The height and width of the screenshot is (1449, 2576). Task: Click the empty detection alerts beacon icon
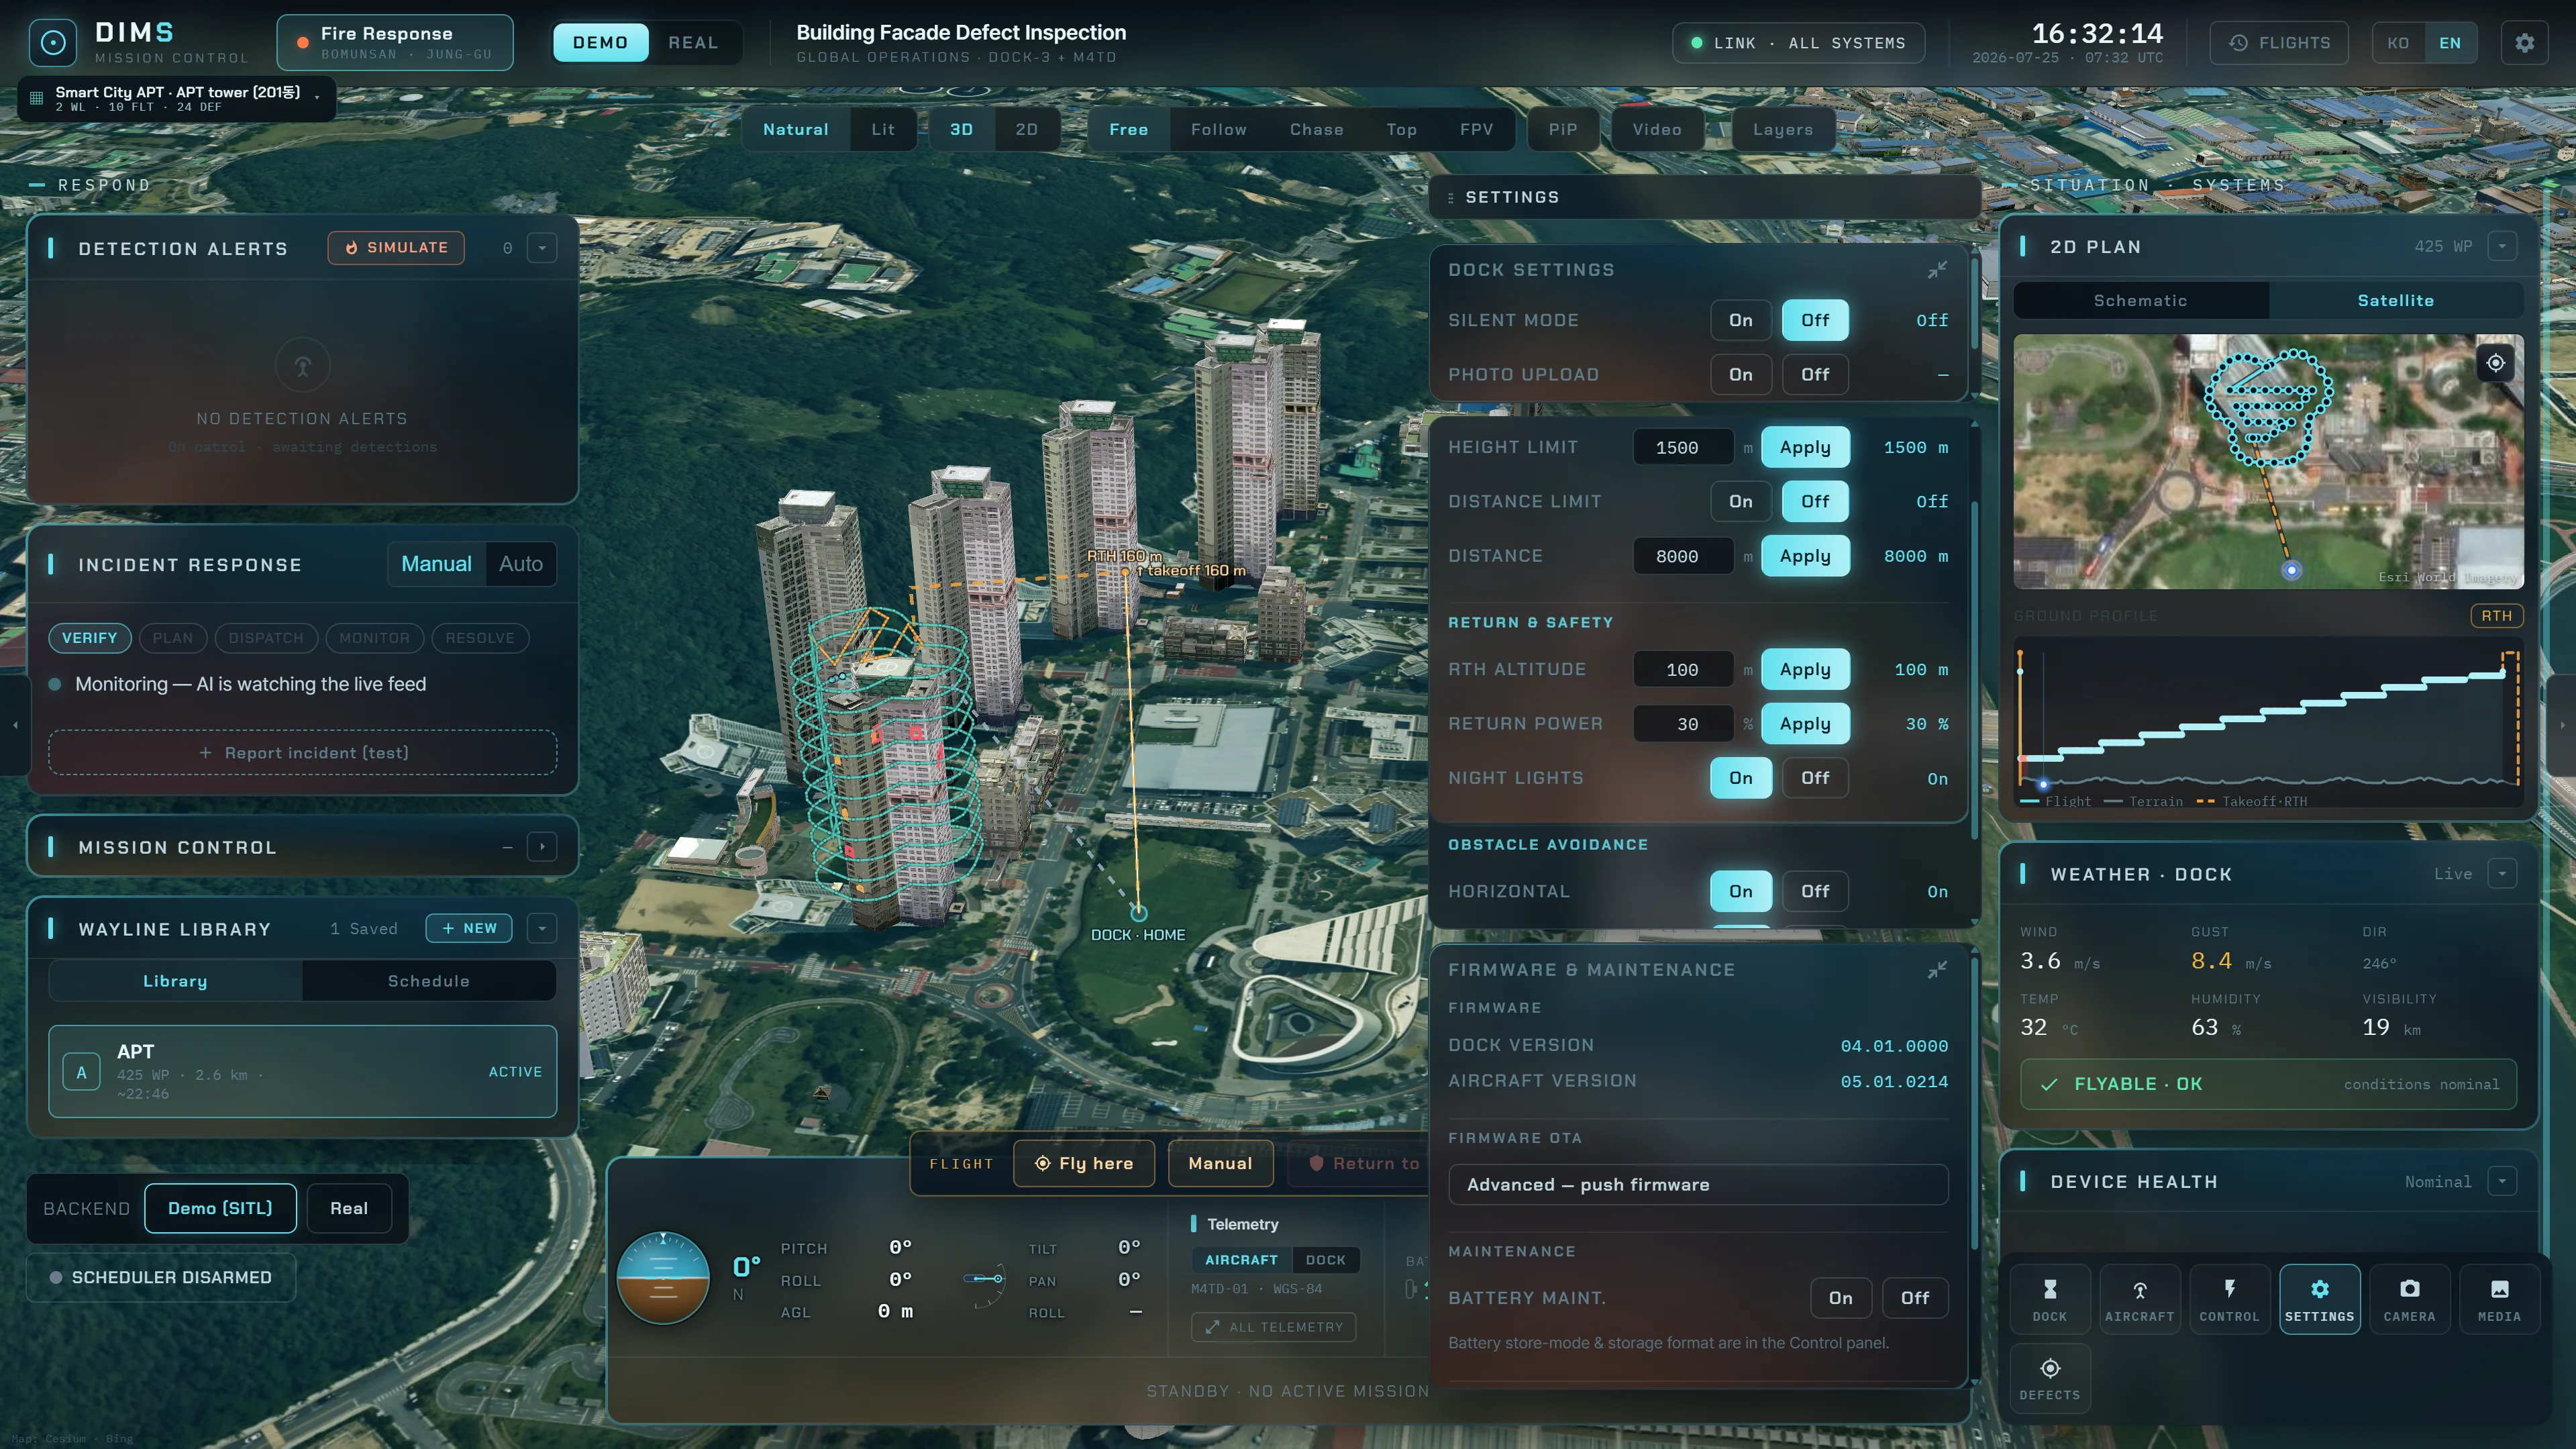(302, 366)
